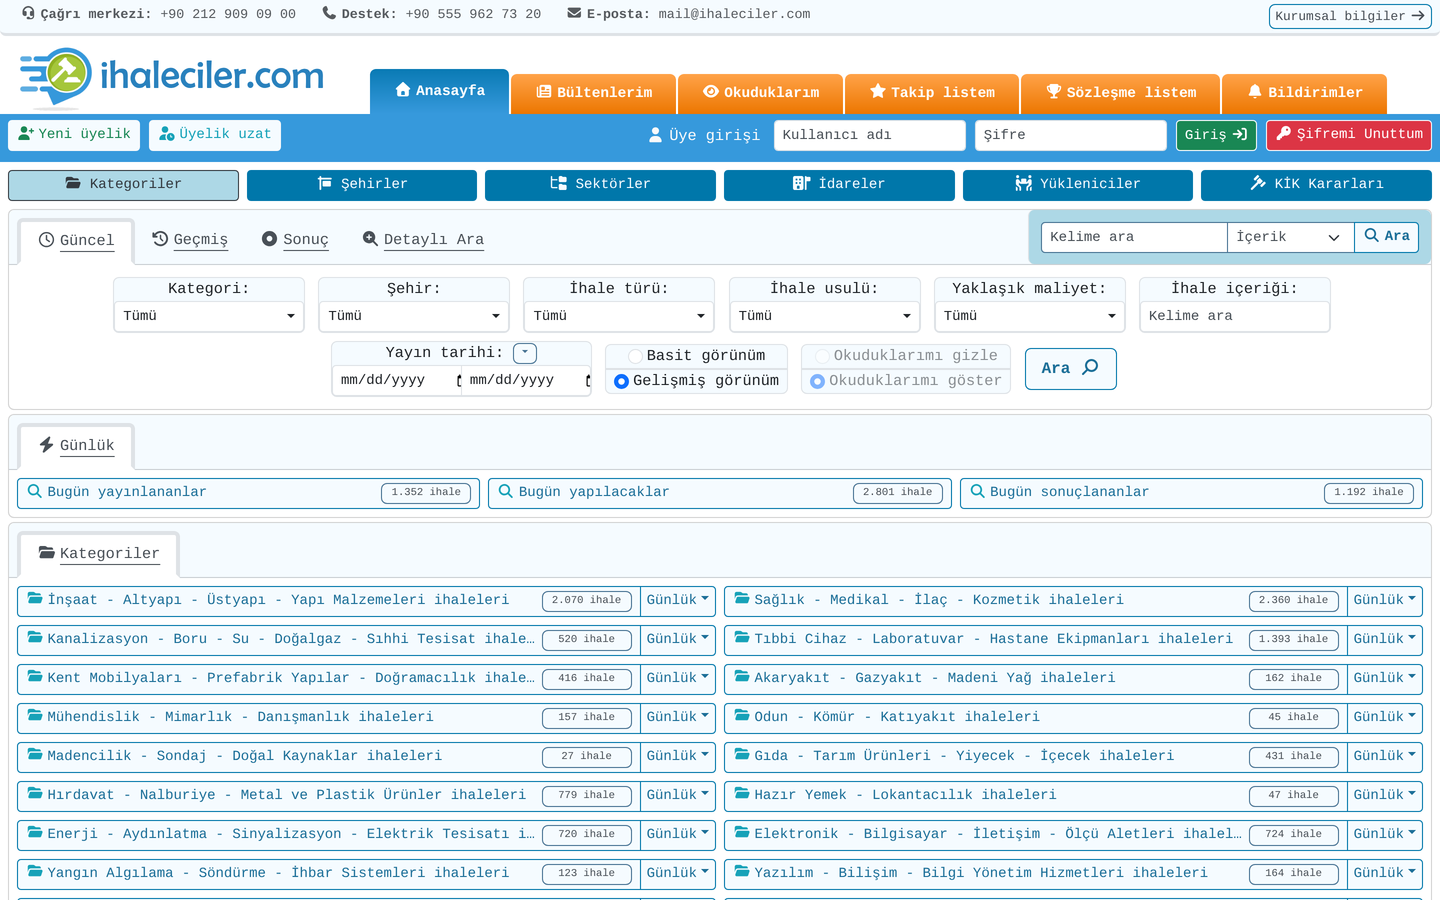This screenshot has width=1440, height=900.
Task: Switch to the Anasayfa tab
Action: point(440,91)
